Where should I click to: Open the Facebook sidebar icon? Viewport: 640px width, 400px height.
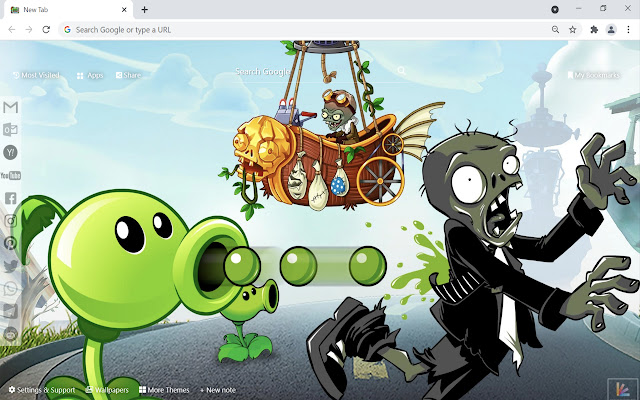tap(11, 198)
